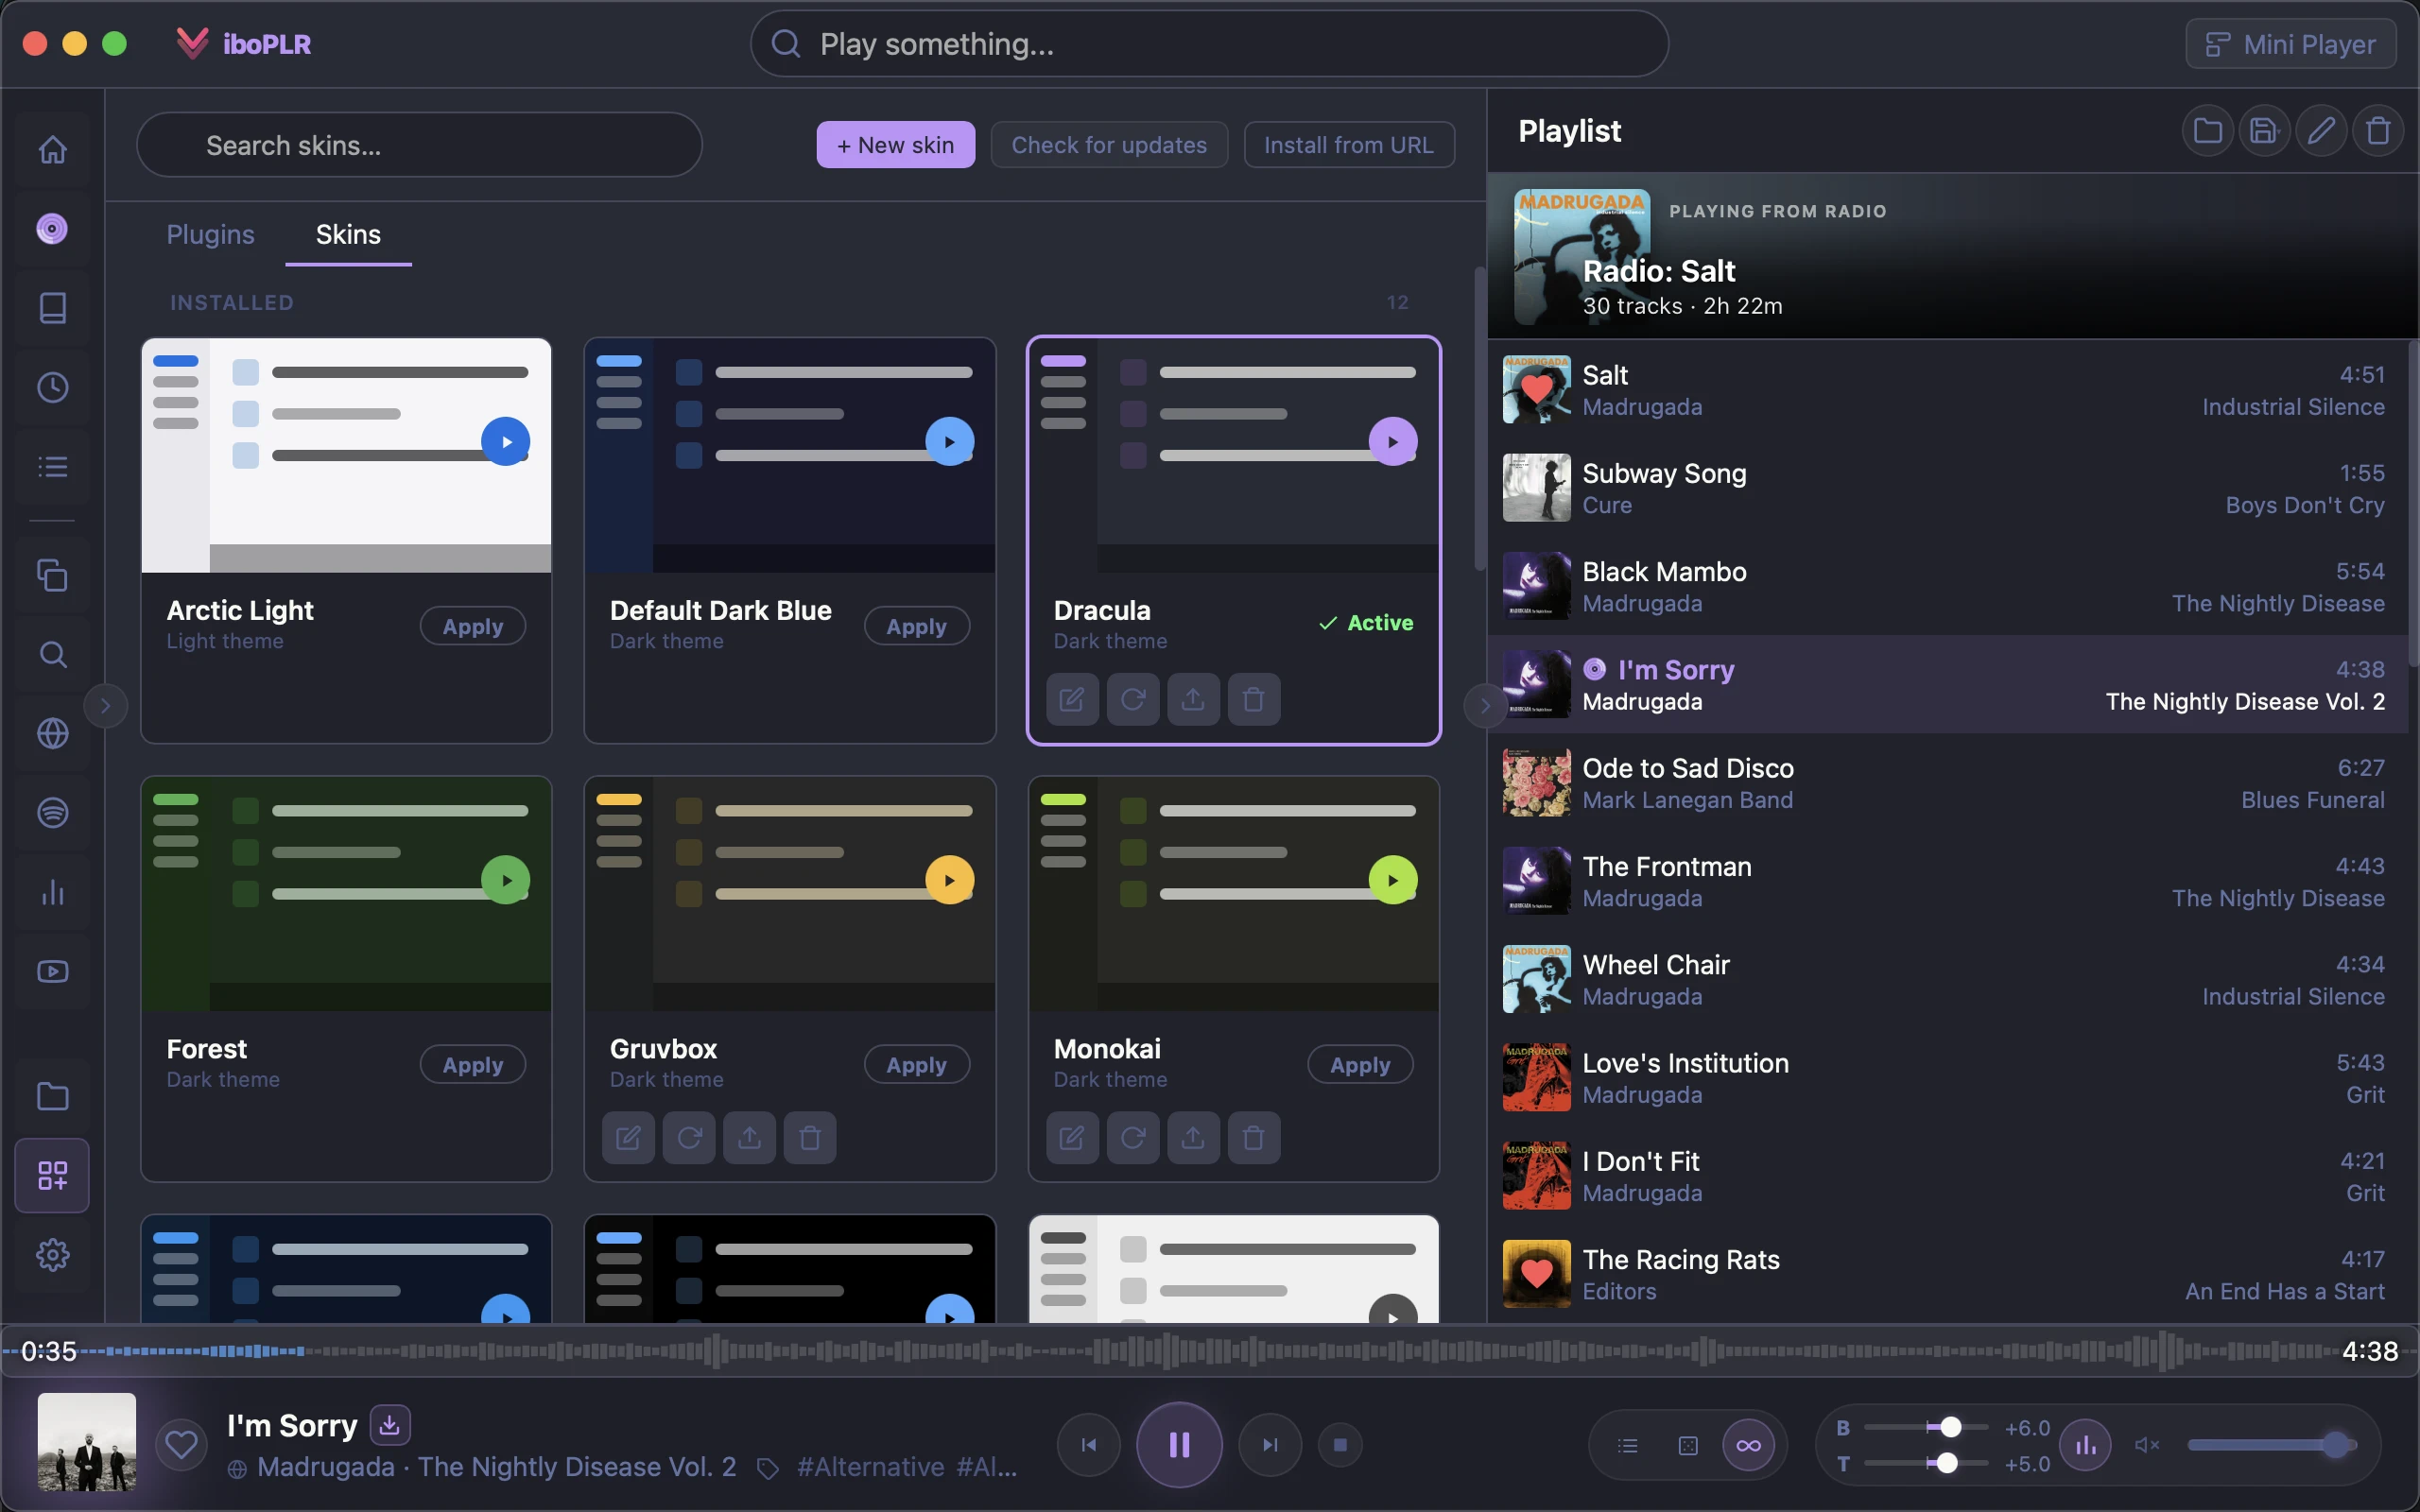The image size is (2420, 1512).
Task: Play Subway Song by Cure
Action: pyautogui.click(x=1948, y=488)
